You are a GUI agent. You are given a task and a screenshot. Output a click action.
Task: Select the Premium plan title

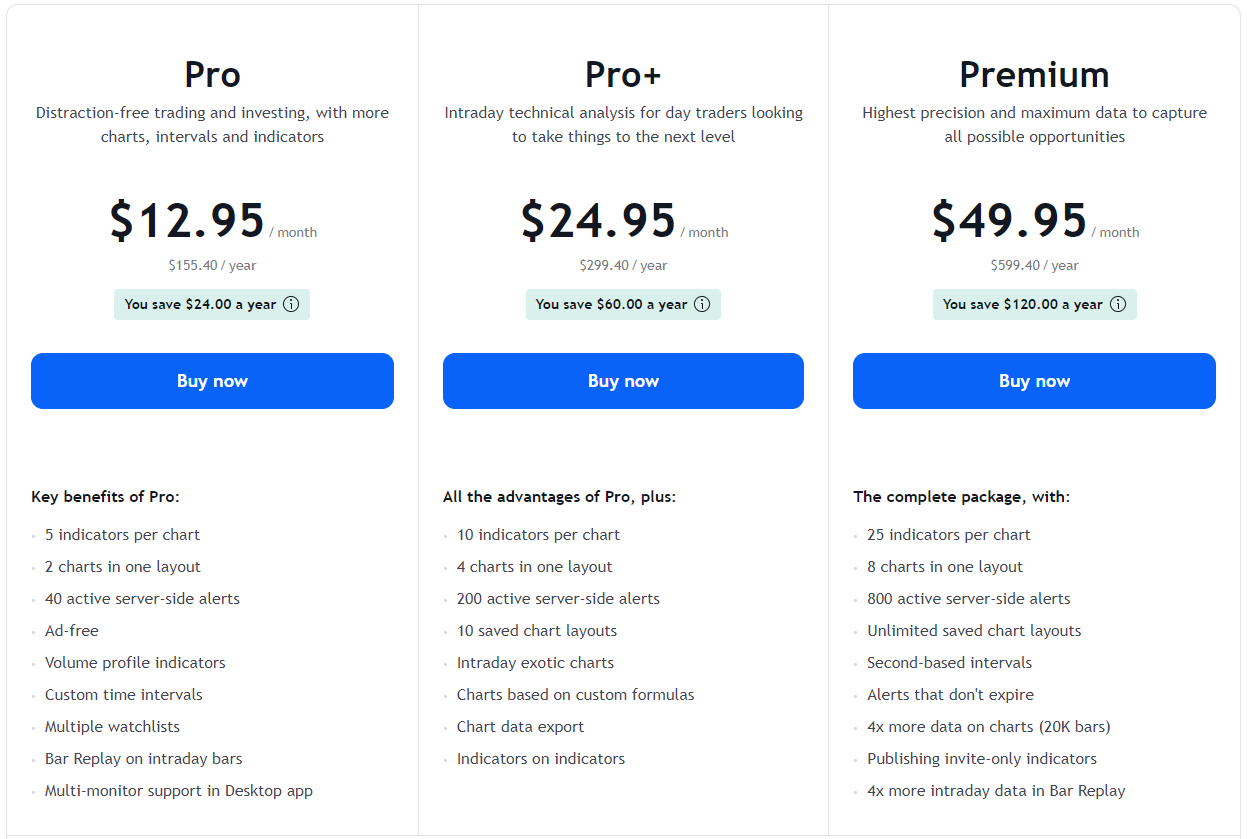pos(1034,74)
